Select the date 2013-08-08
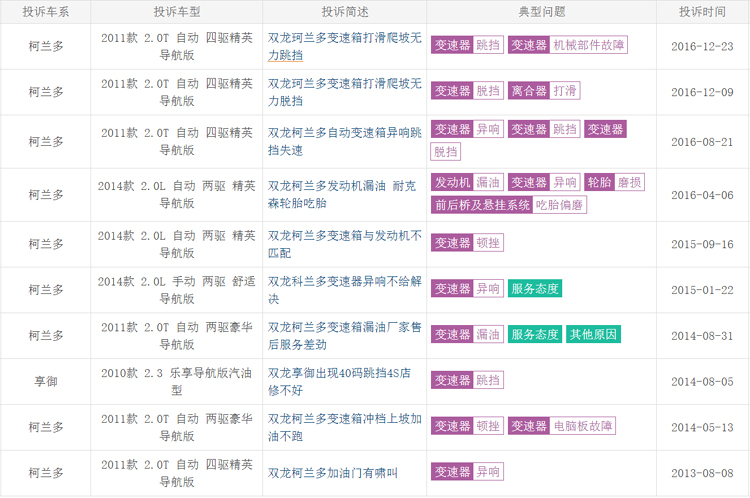 click(702, 474)
